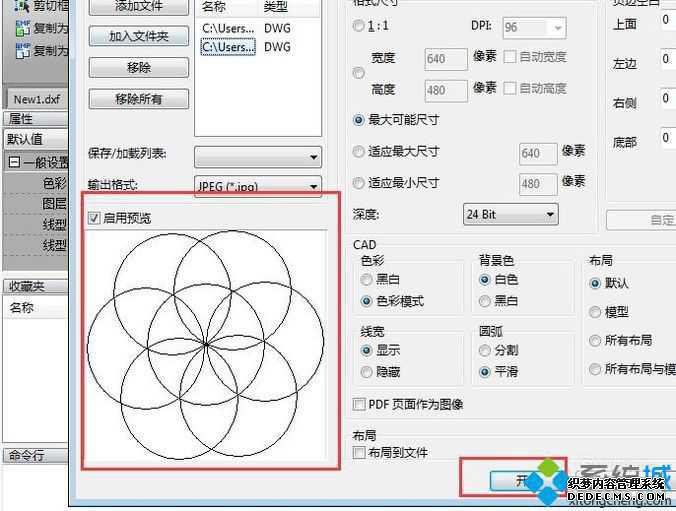Click the 底部 margin value field
The image size is (676, 511).
pos(668,138)
